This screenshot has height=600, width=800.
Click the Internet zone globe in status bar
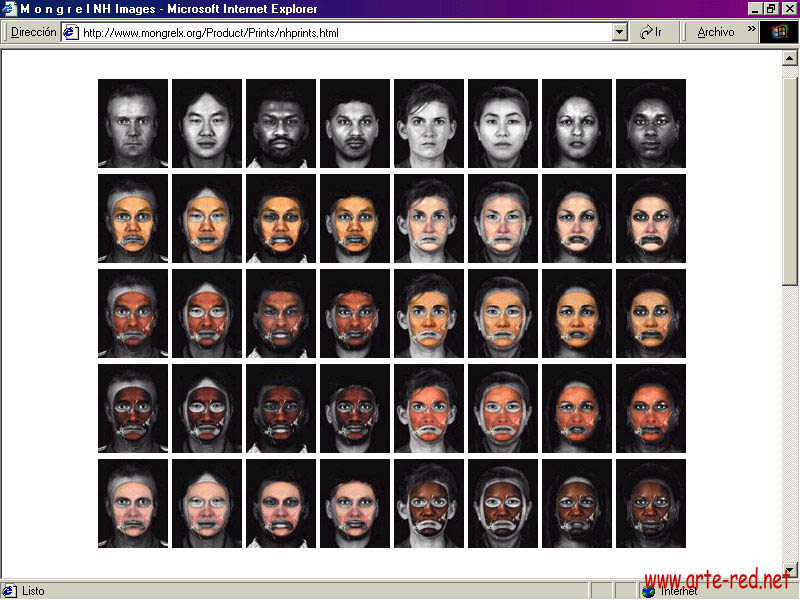click(x=649, y=591)
